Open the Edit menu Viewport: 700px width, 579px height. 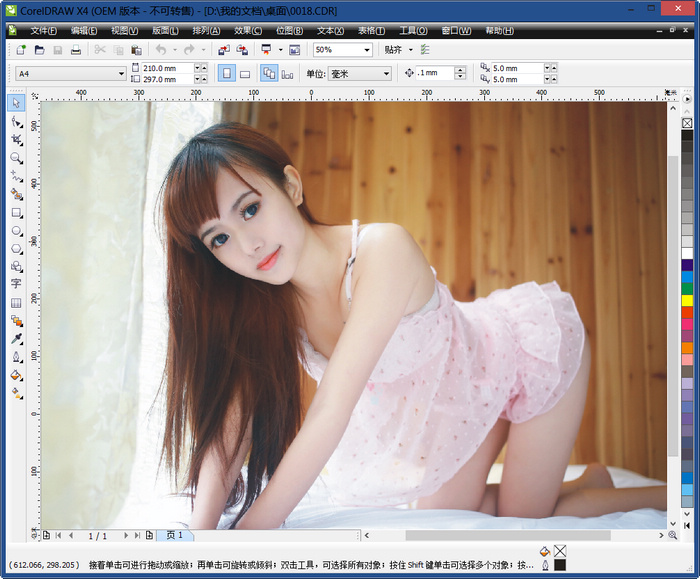[x=84, y=30]
